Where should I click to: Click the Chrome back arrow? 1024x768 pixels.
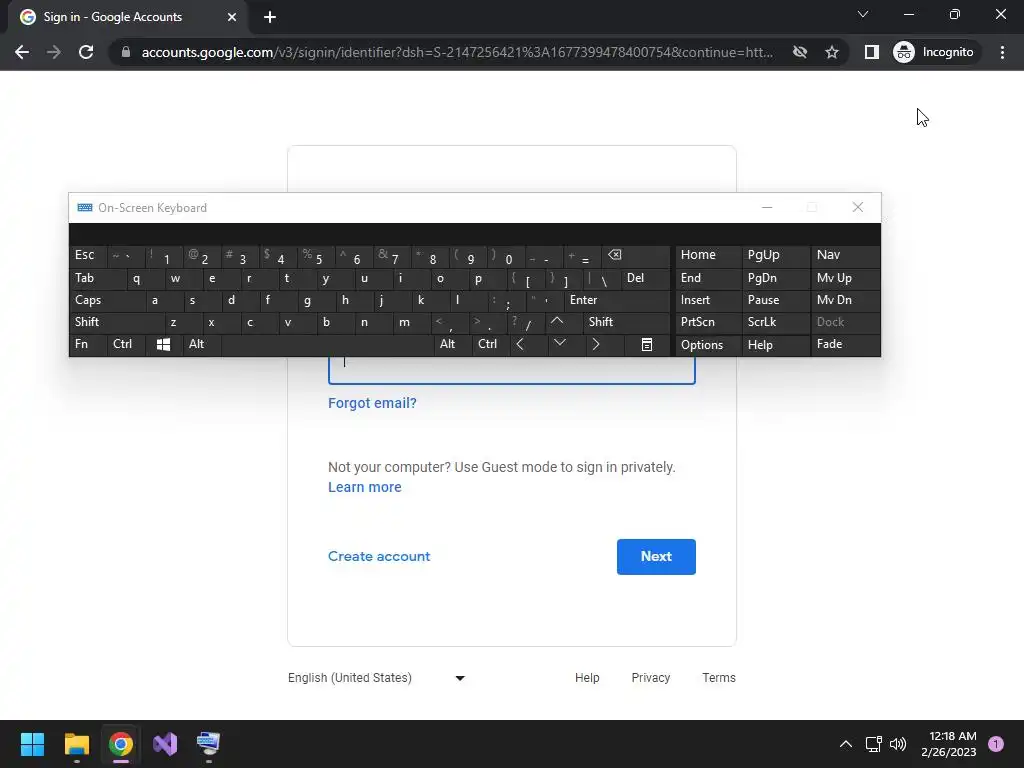[22, 52]
